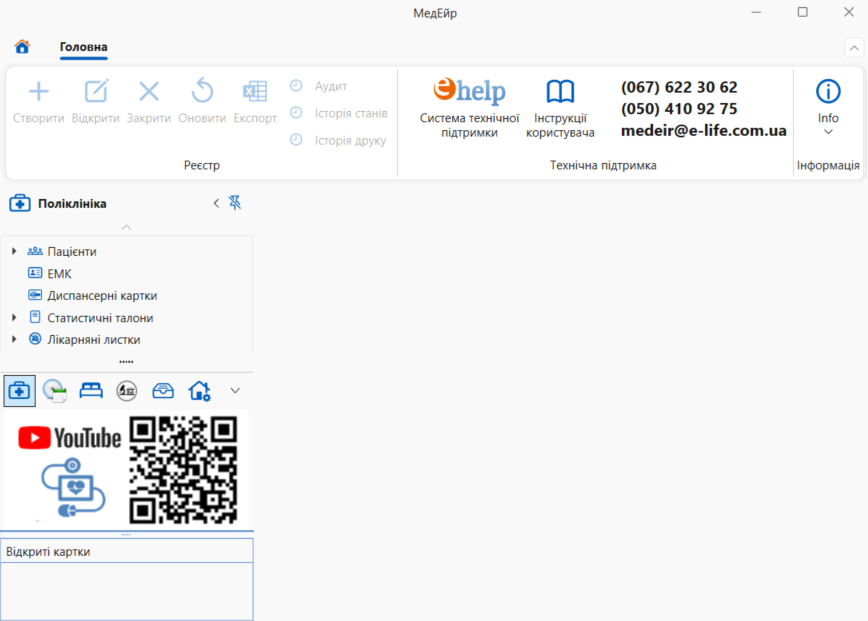Screen dimensions: 868x621
Task: Collapse the ribbon with the top-right chevron
Action: [x=854, y=48]
